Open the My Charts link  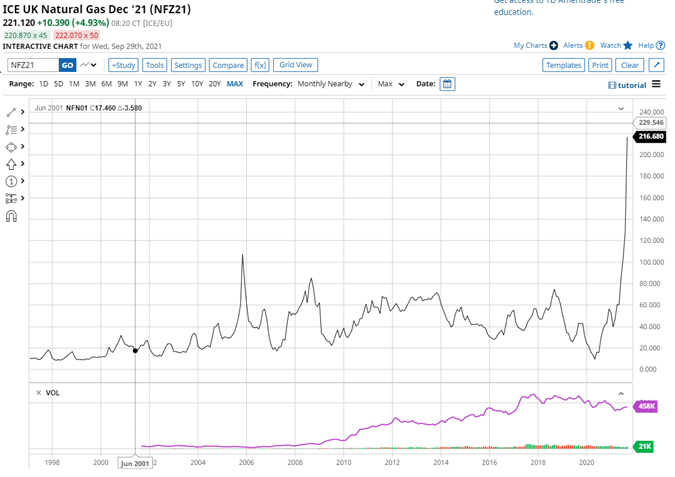[530, 45]
